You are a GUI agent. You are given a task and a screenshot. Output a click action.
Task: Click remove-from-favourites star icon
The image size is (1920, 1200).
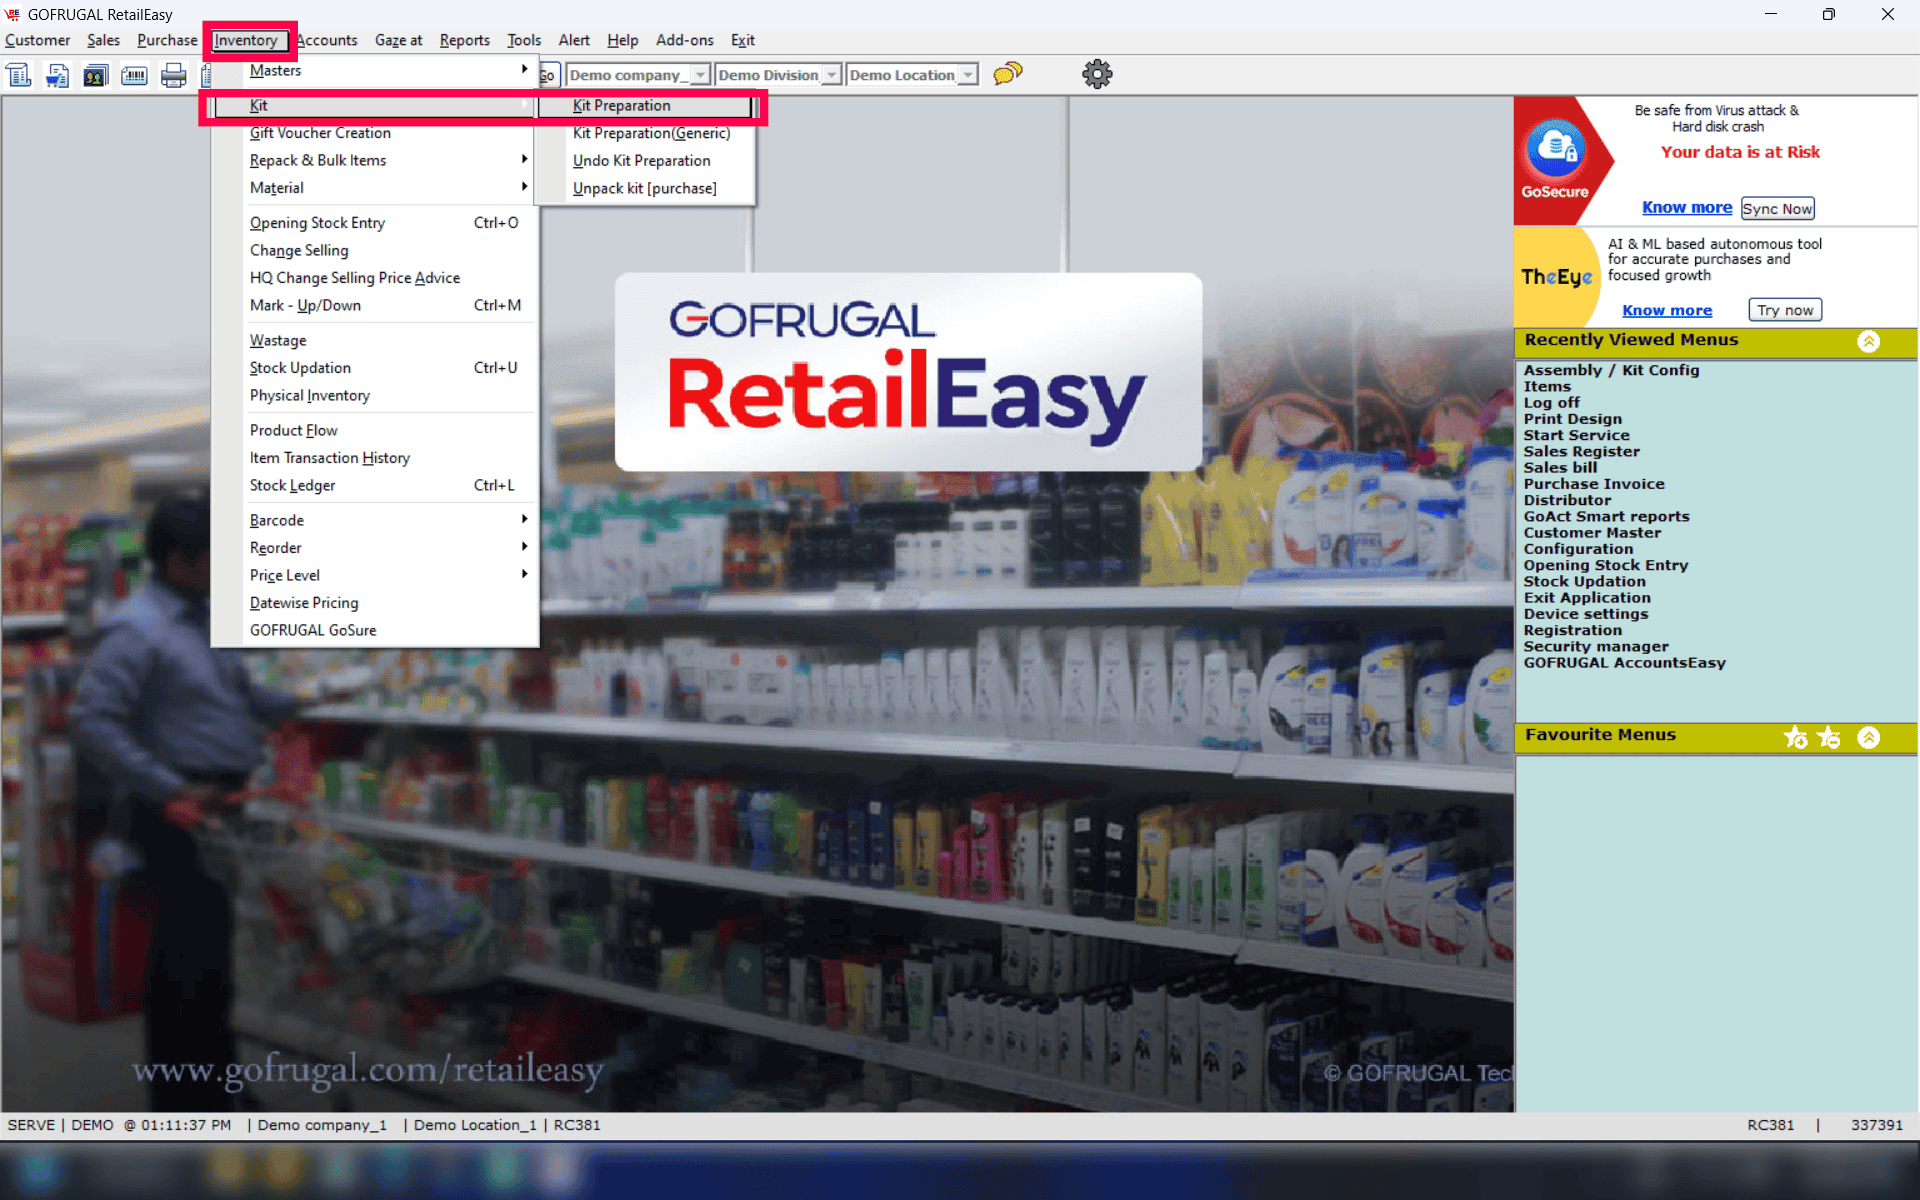tap(1829, 737)
